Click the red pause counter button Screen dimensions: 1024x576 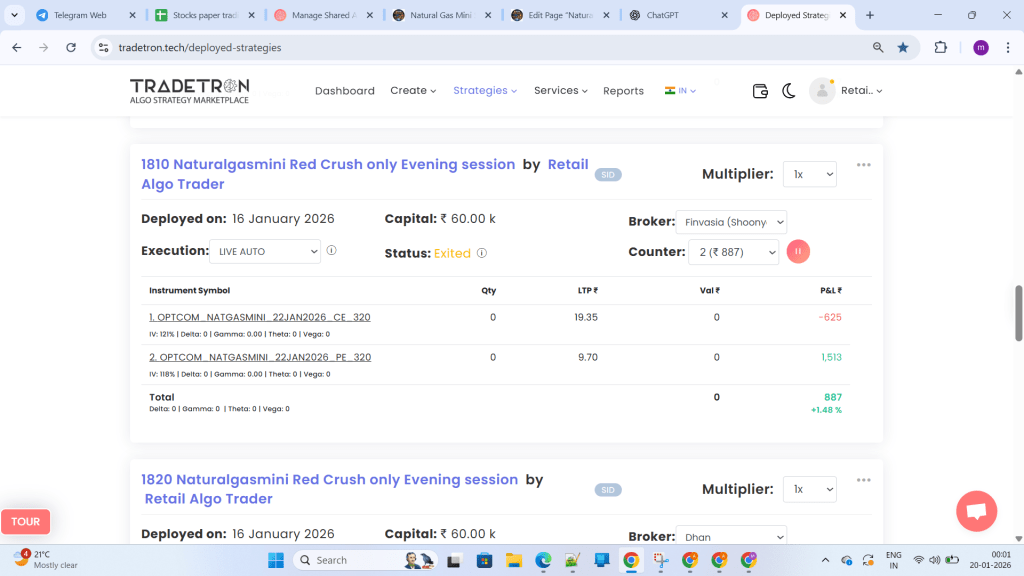click(x=798, y=252)
